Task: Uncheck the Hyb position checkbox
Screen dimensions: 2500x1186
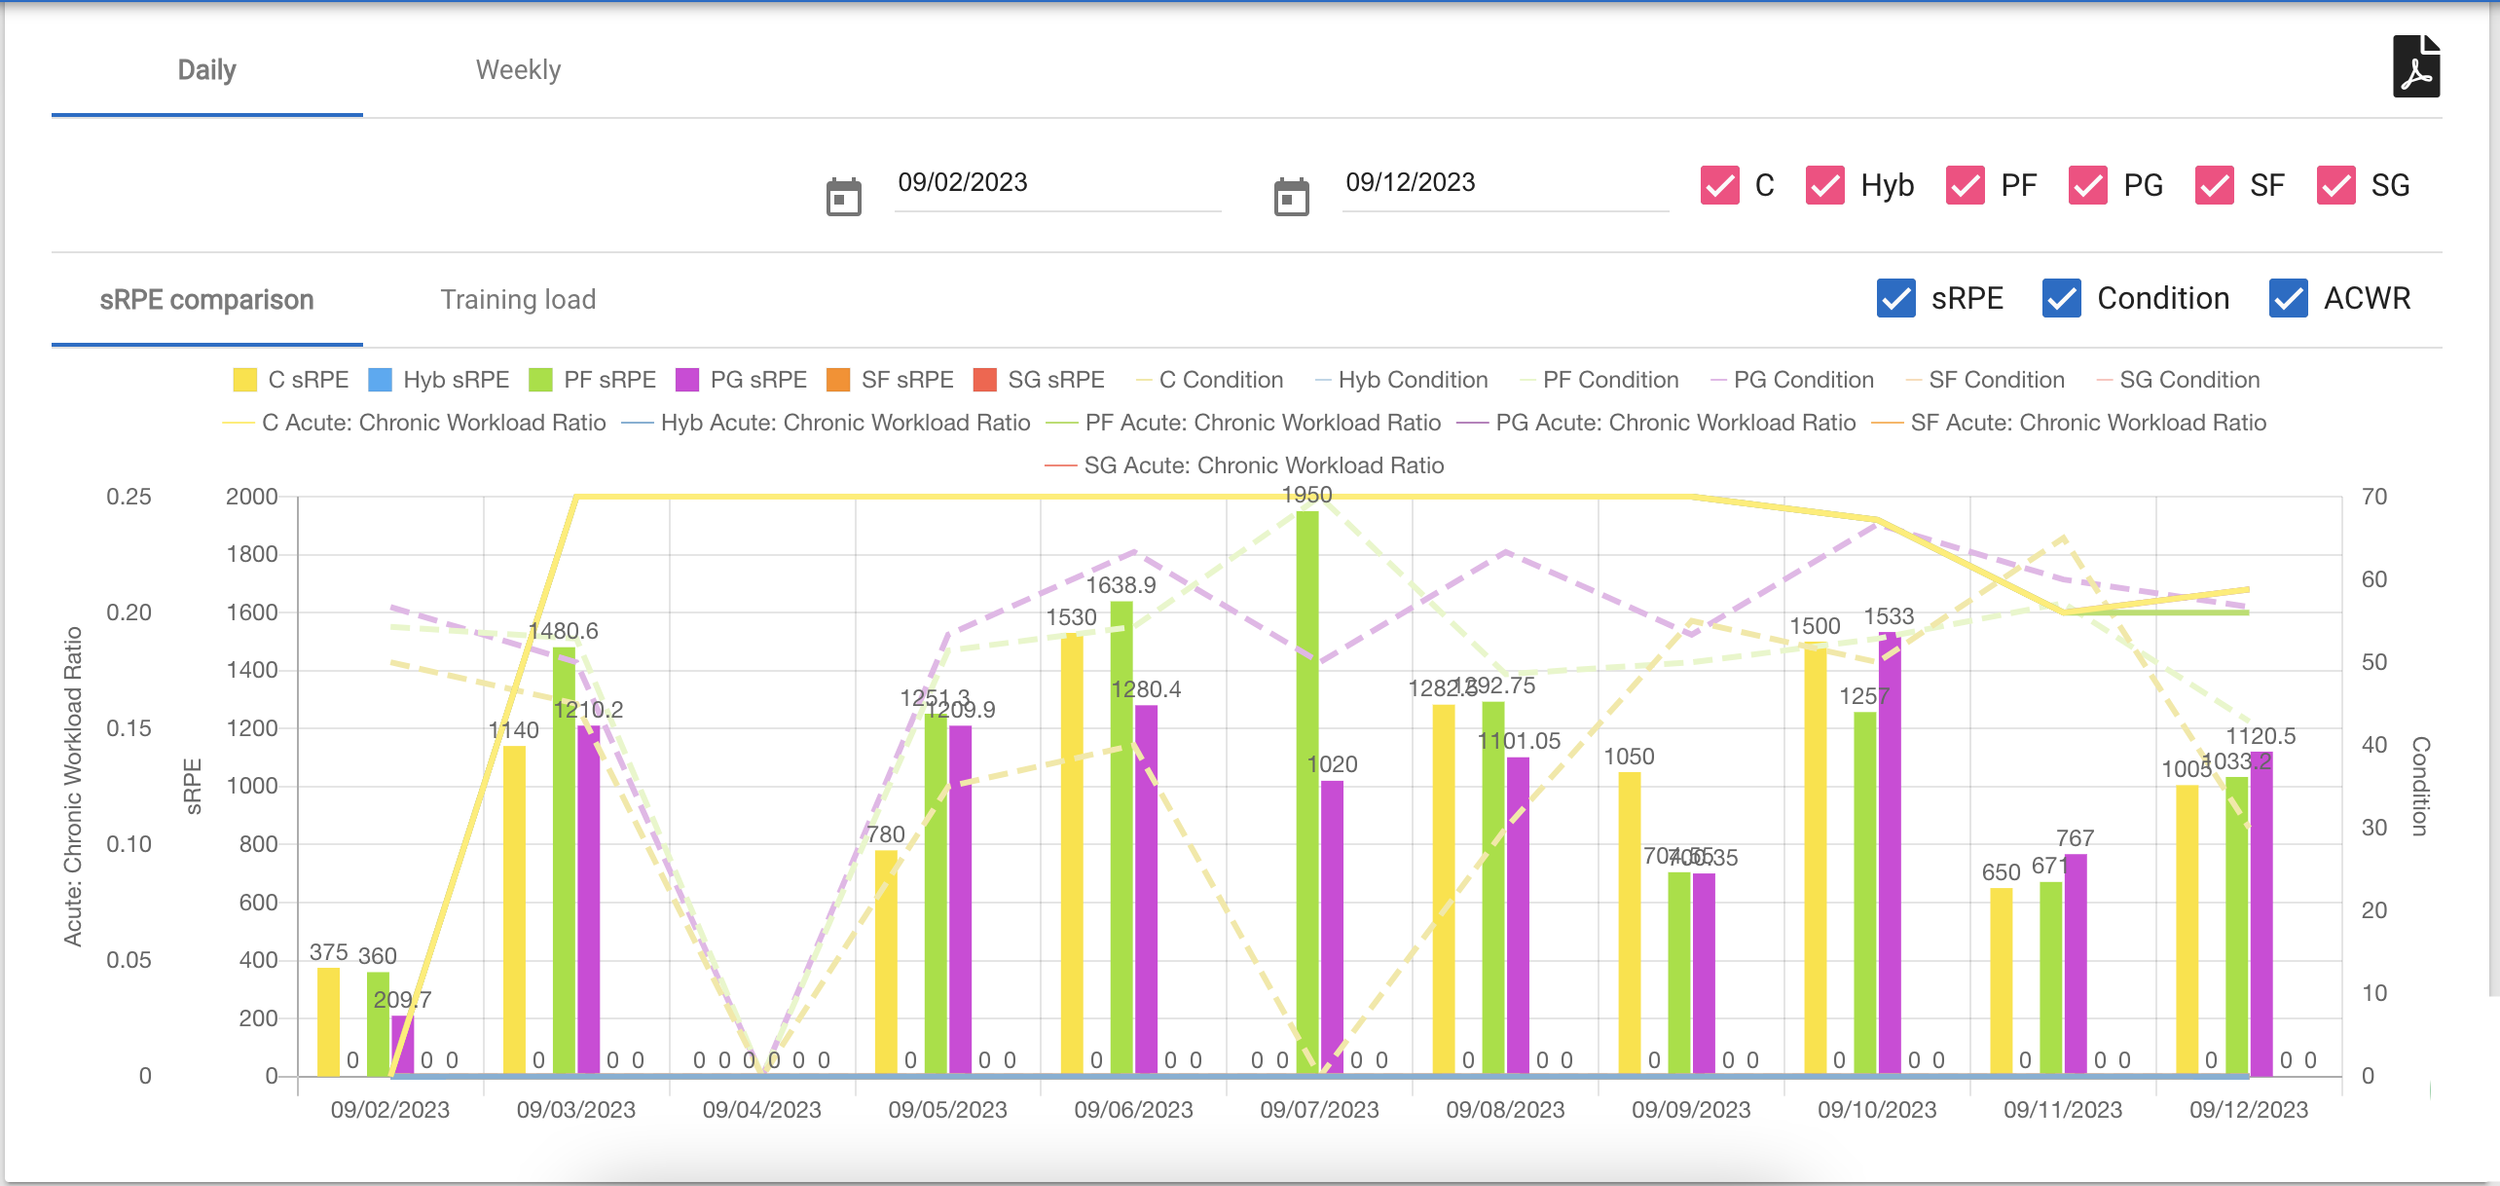Action: (1824, 186)
